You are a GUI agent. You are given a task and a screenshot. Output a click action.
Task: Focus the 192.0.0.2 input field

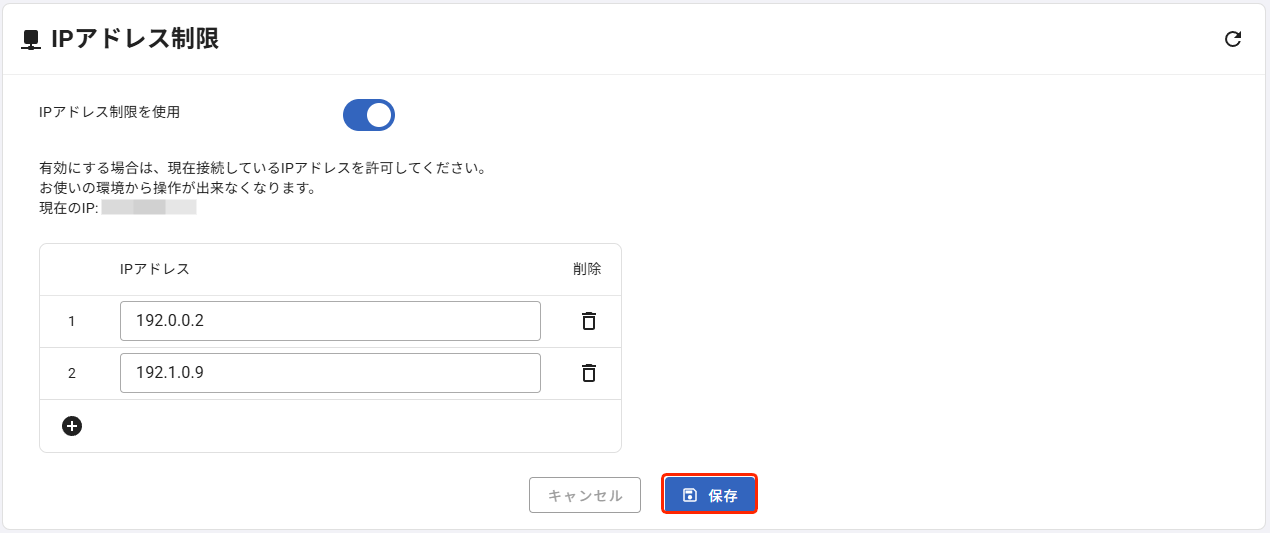point(330,321)
